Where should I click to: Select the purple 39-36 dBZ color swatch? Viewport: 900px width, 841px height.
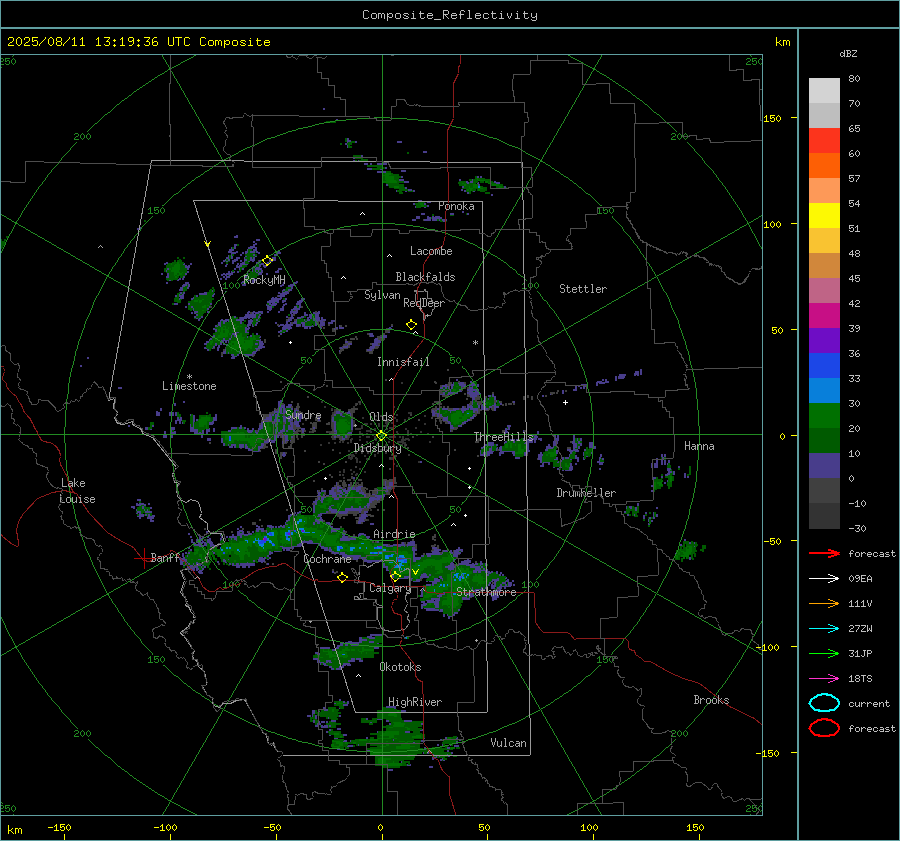(824, 341)
